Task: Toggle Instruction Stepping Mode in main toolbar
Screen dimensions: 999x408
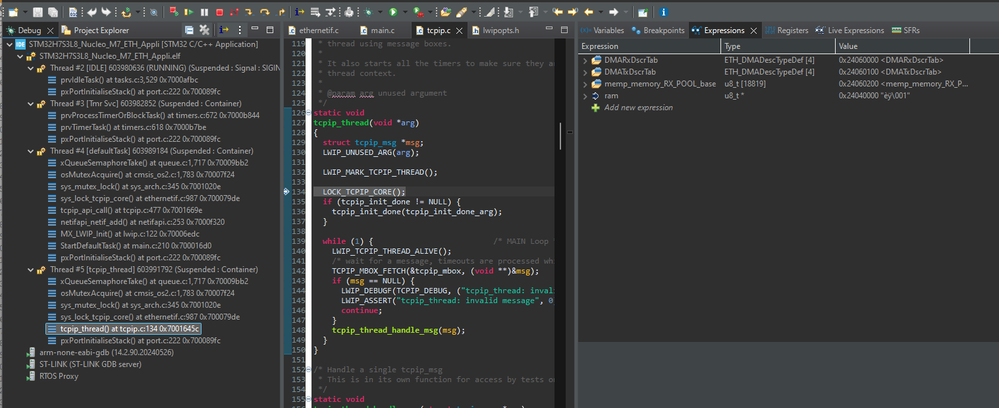Action: click(x=299, y=12)
